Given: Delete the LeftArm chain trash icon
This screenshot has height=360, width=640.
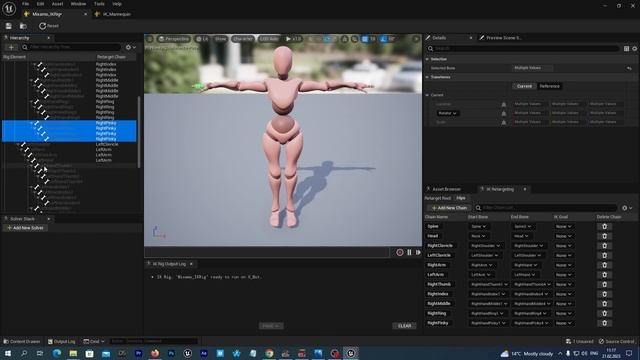Looking at the screenshot, I should click(x=604, y=275).
